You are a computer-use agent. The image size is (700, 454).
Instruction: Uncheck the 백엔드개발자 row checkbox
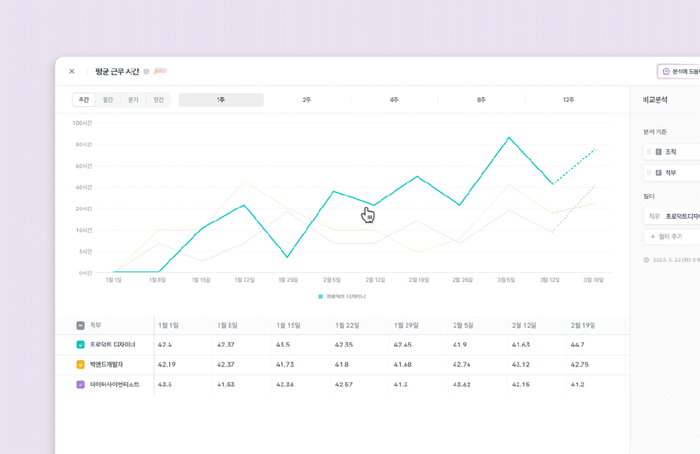point(80,364)
